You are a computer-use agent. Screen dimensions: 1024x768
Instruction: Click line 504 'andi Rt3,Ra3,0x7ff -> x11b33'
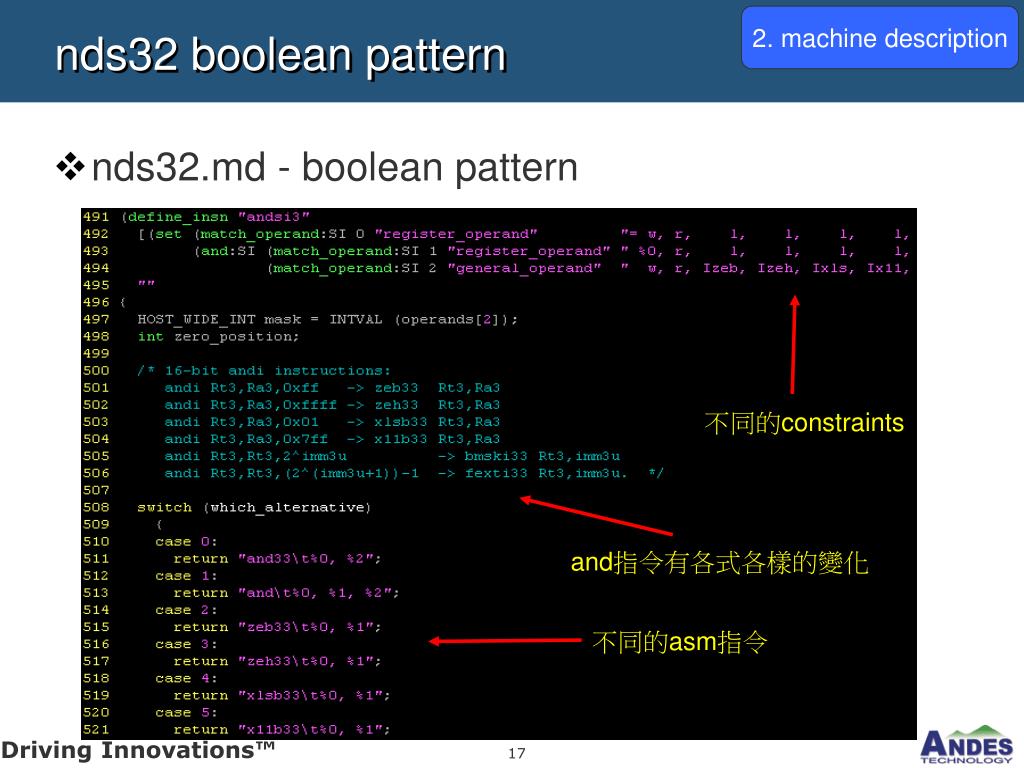(332, 439)
